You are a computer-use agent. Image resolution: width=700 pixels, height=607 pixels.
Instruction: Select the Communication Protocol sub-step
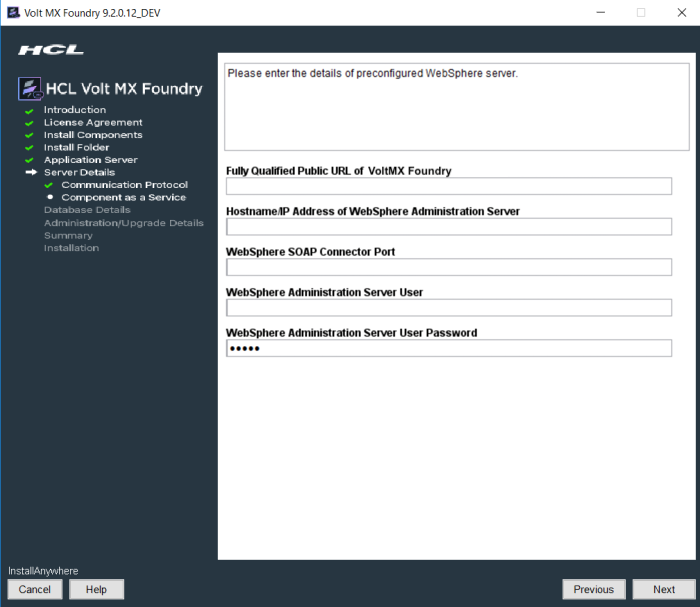pos(125,185)
